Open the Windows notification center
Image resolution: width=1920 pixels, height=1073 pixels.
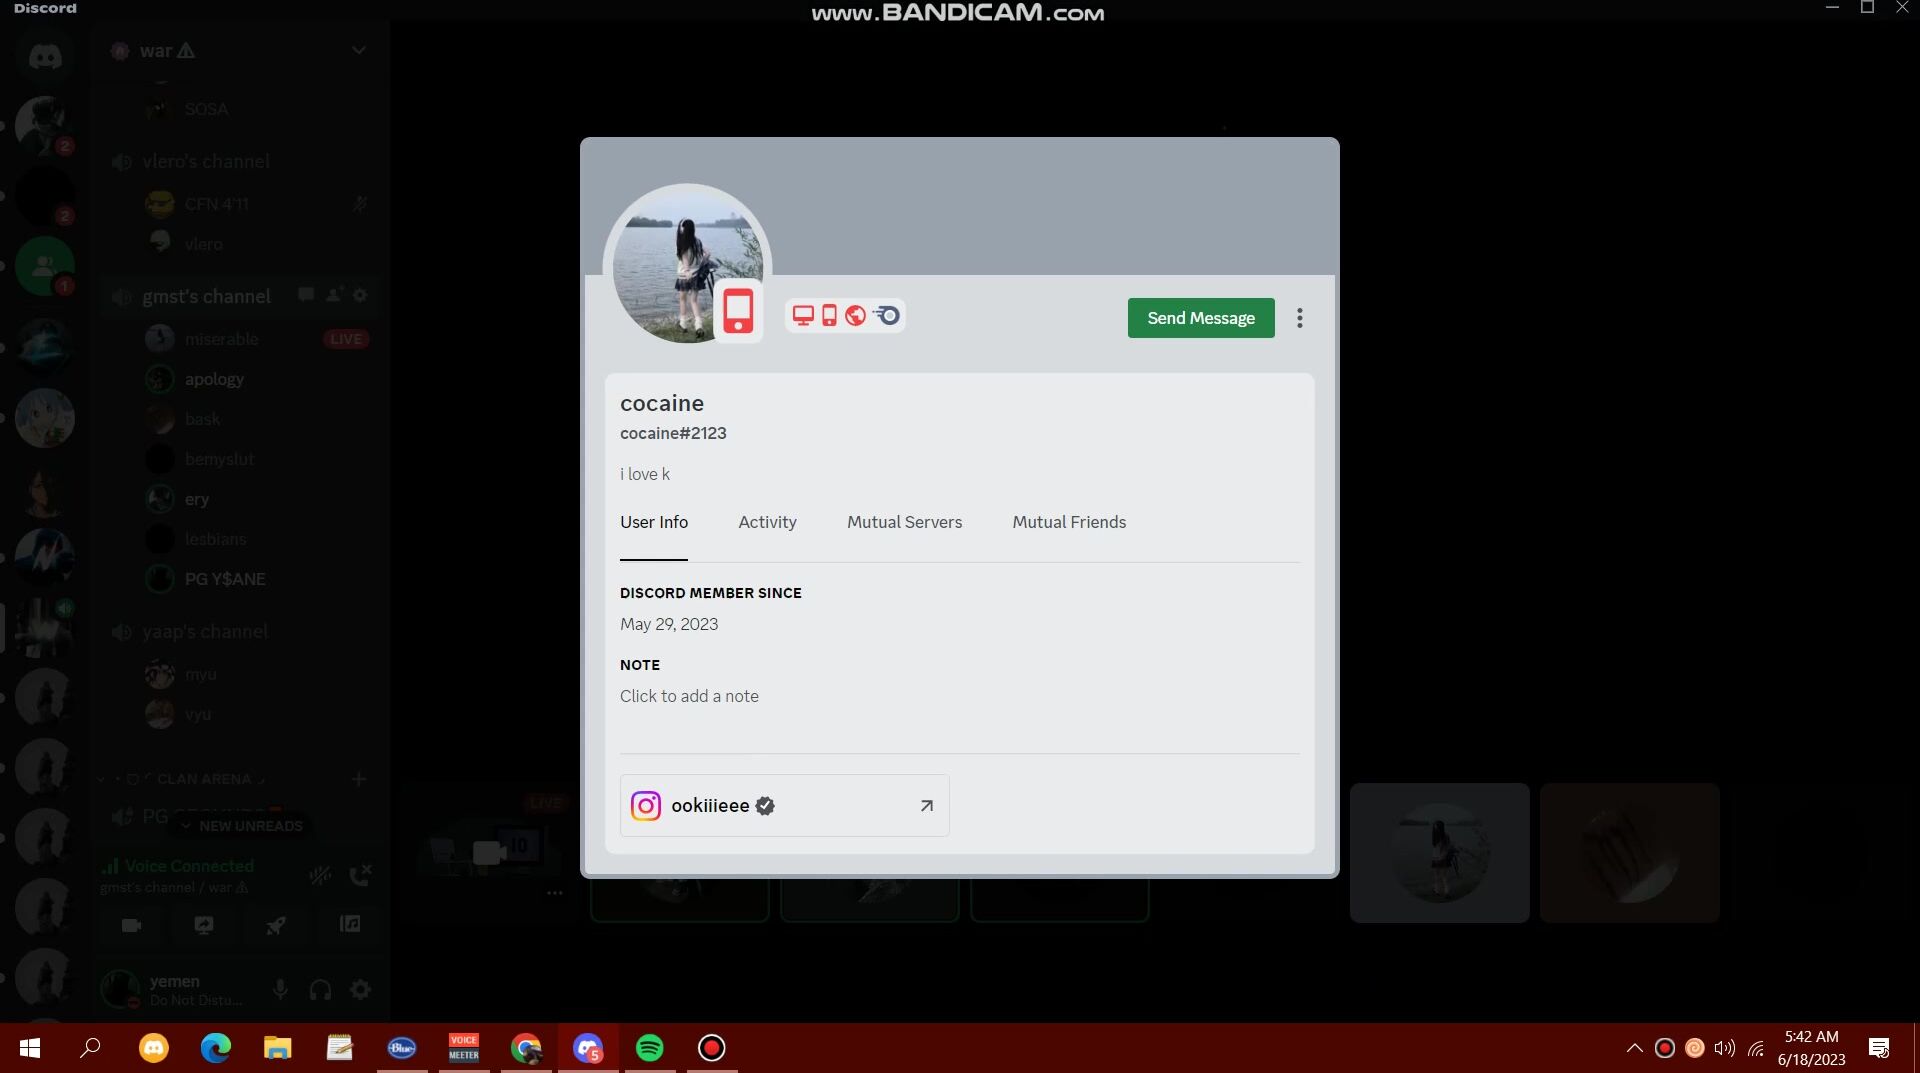tap(1879, 1048)
